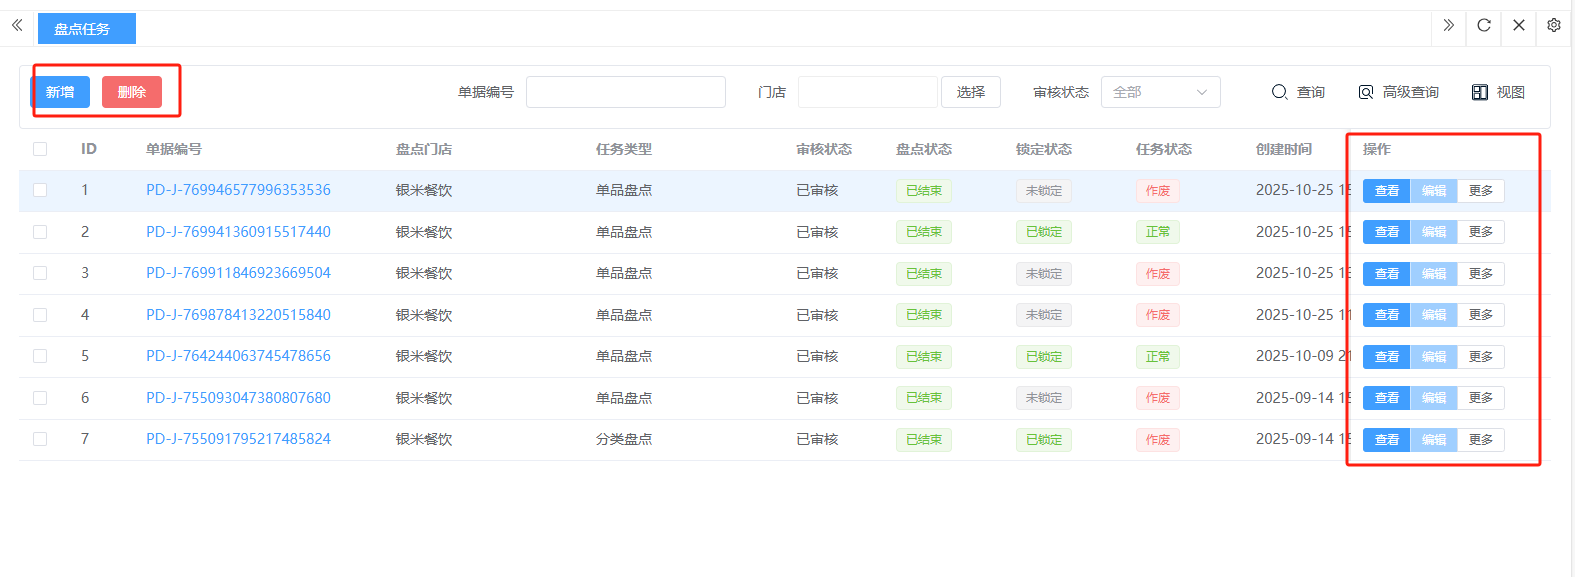Open the 视图 view layout option

1498,92
